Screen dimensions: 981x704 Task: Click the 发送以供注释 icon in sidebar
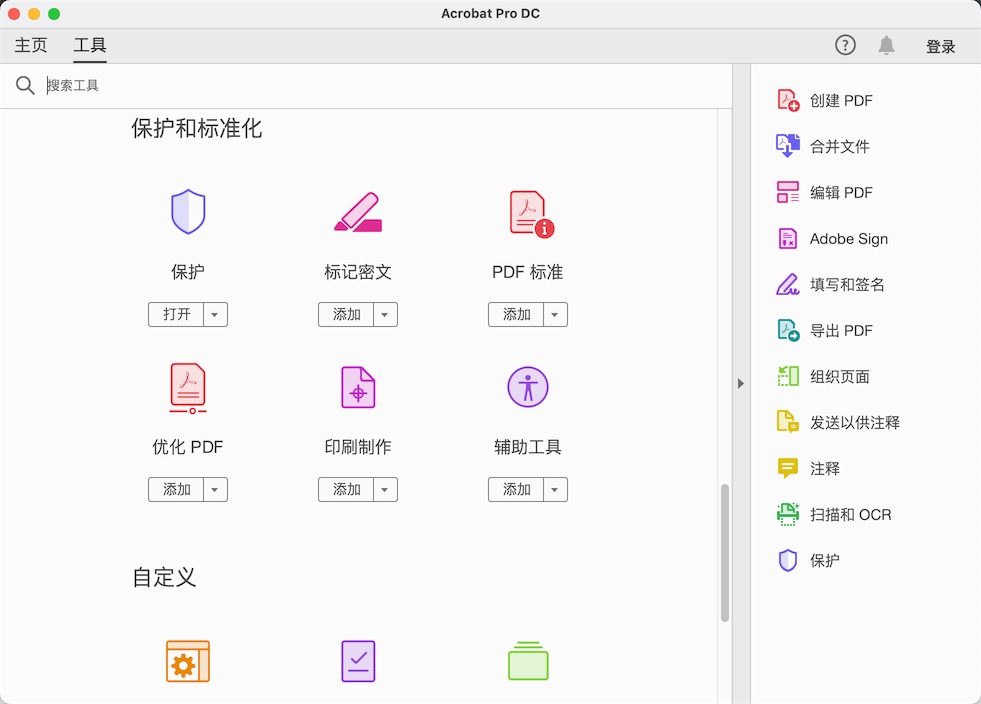click(x=788, y=422)
